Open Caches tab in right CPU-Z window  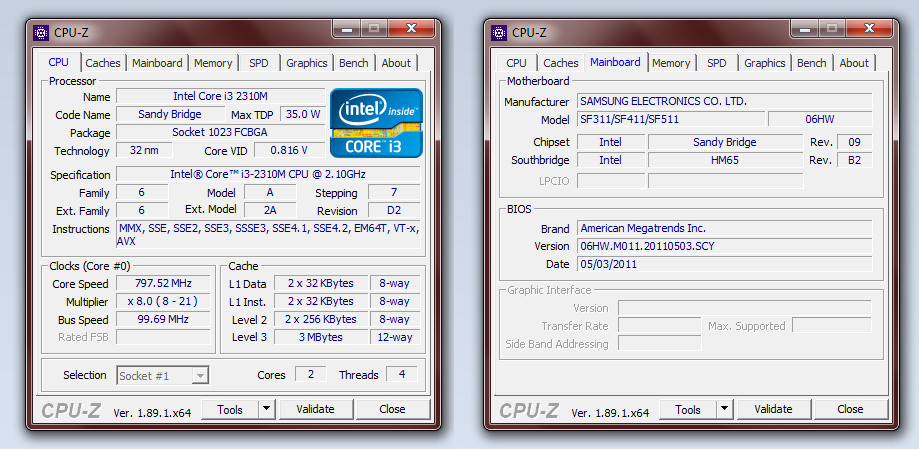(x=560, y=63)
